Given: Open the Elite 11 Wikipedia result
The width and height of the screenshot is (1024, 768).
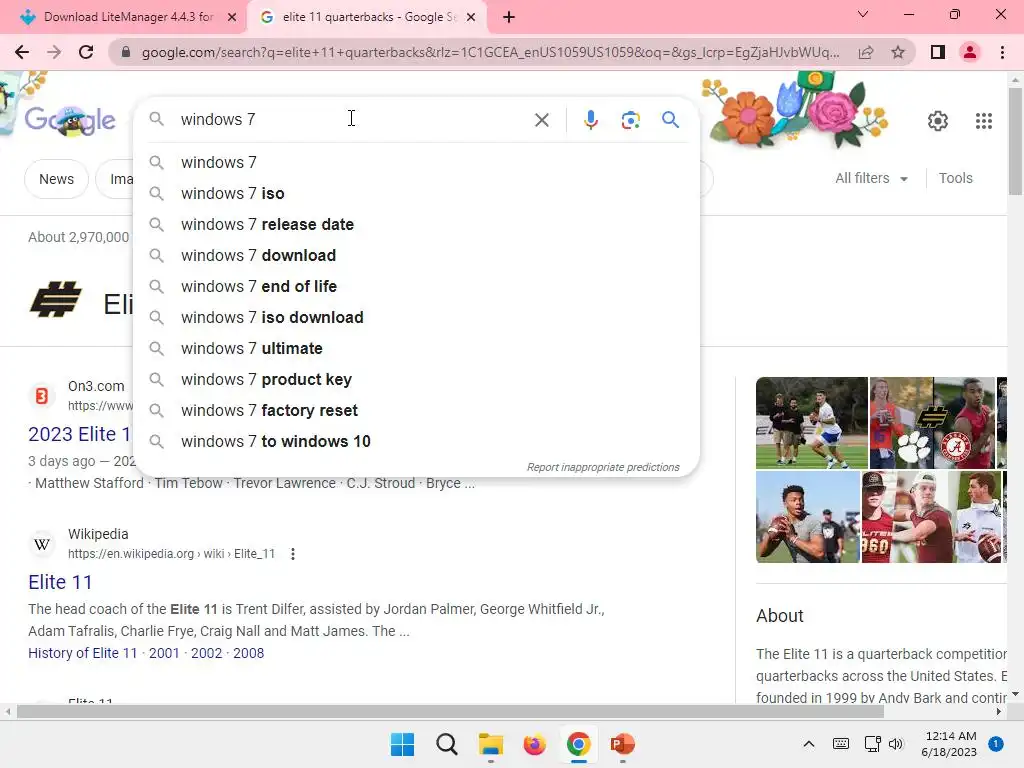Looking at the screenshot, I should (60, 582).
